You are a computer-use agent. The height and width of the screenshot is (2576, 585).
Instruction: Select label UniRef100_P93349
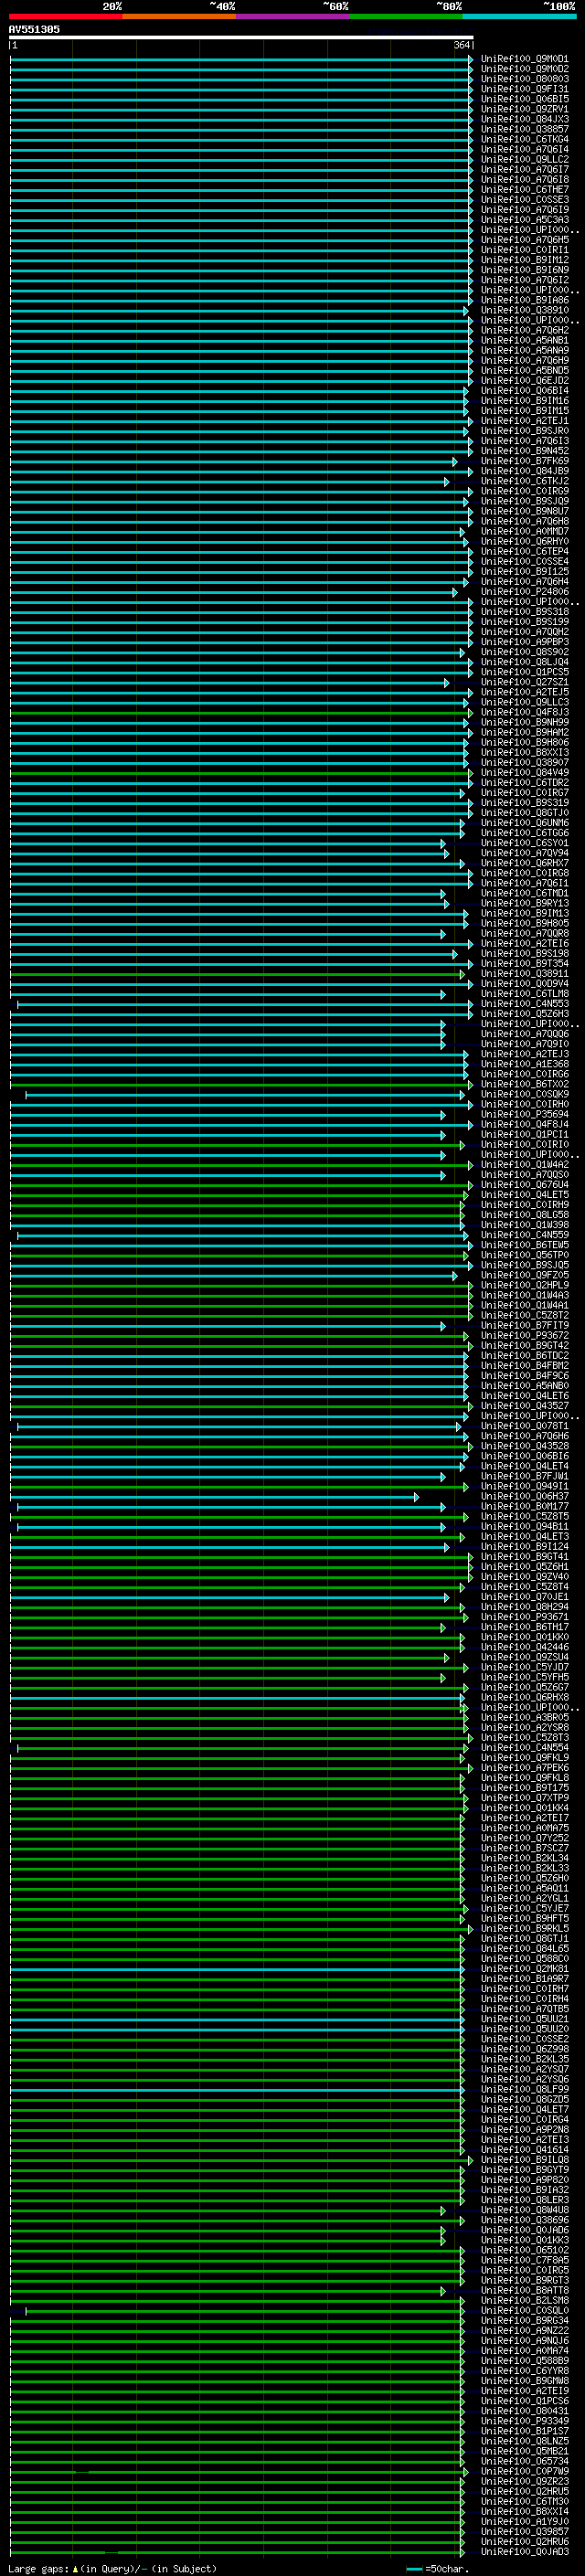click(x=525, y=2421)
